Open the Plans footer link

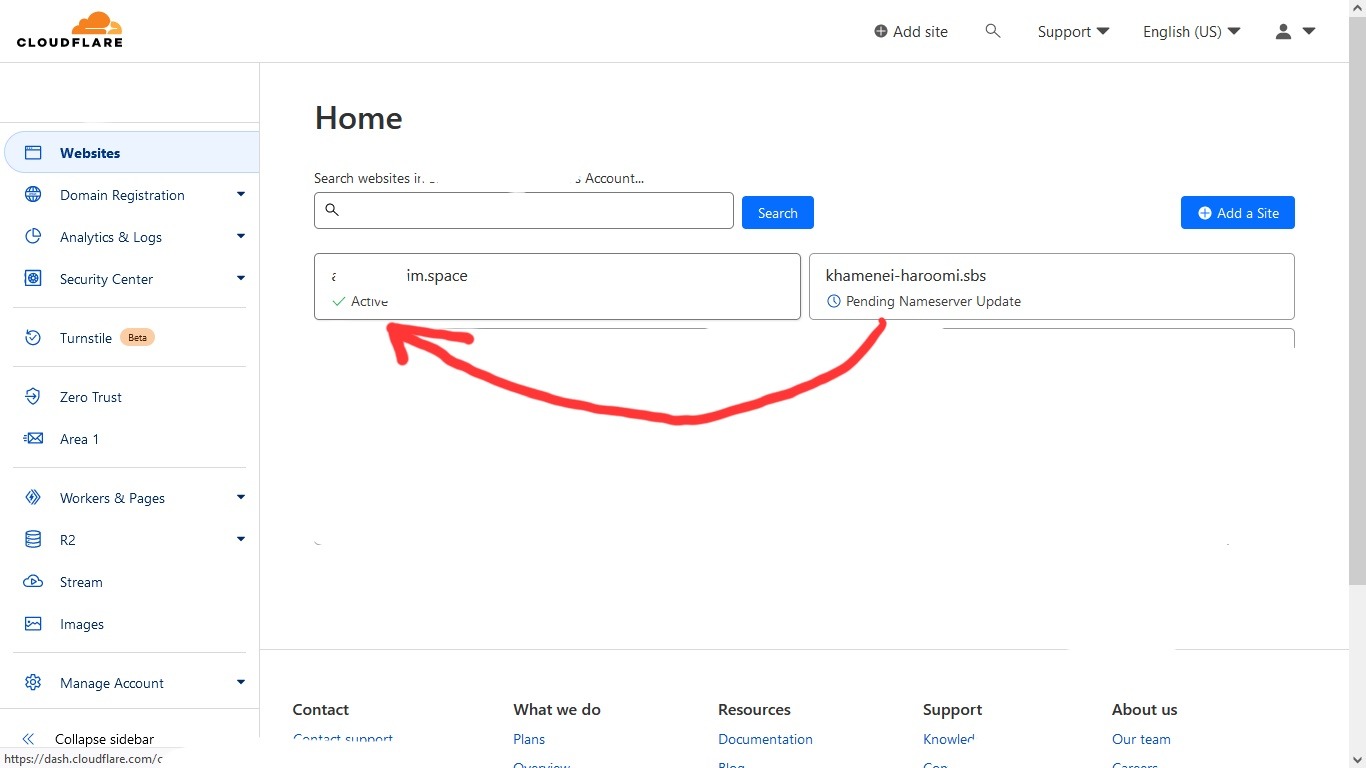point(529,739)
